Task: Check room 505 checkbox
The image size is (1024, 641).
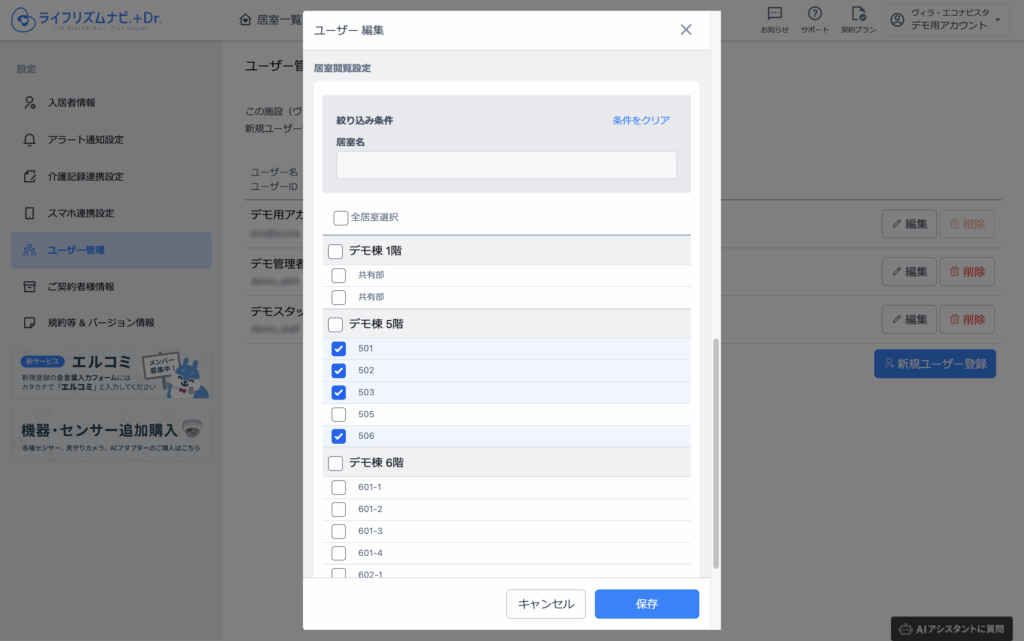Action: (x=338, y=414)
